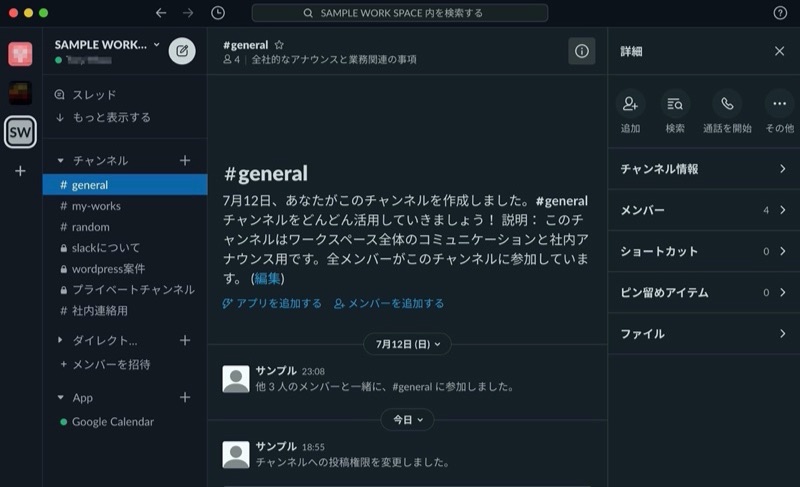800x487 pixels.
Task: Switch to the pink workspace icon
Action: 20,54
